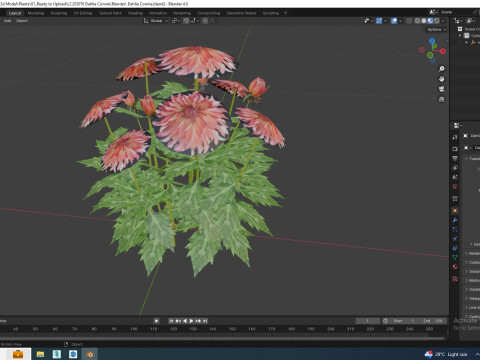This screenshot has width=480, height=360.
Task: Enable material preview shading mode
Action: click(x=430, y=21)
